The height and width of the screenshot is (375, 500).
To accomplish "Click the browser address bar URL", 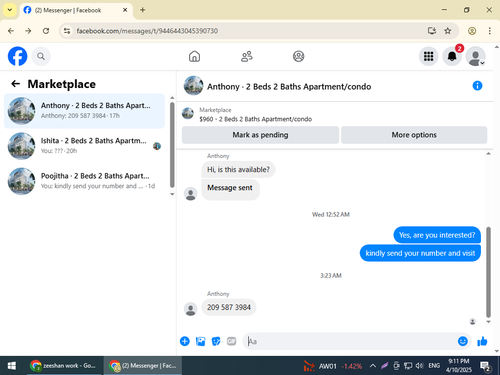I will [x=147, y=31].
